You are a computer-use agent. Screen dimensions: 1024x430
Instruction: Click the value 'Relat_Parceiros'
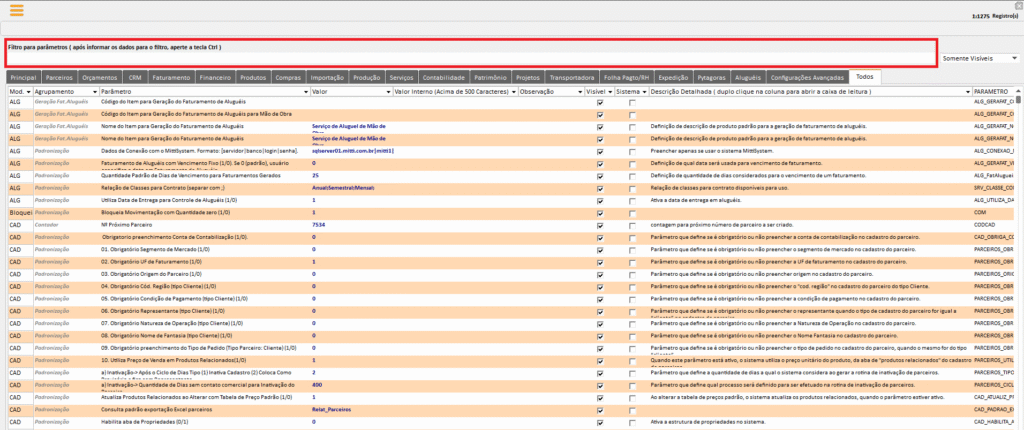(331, 410)
